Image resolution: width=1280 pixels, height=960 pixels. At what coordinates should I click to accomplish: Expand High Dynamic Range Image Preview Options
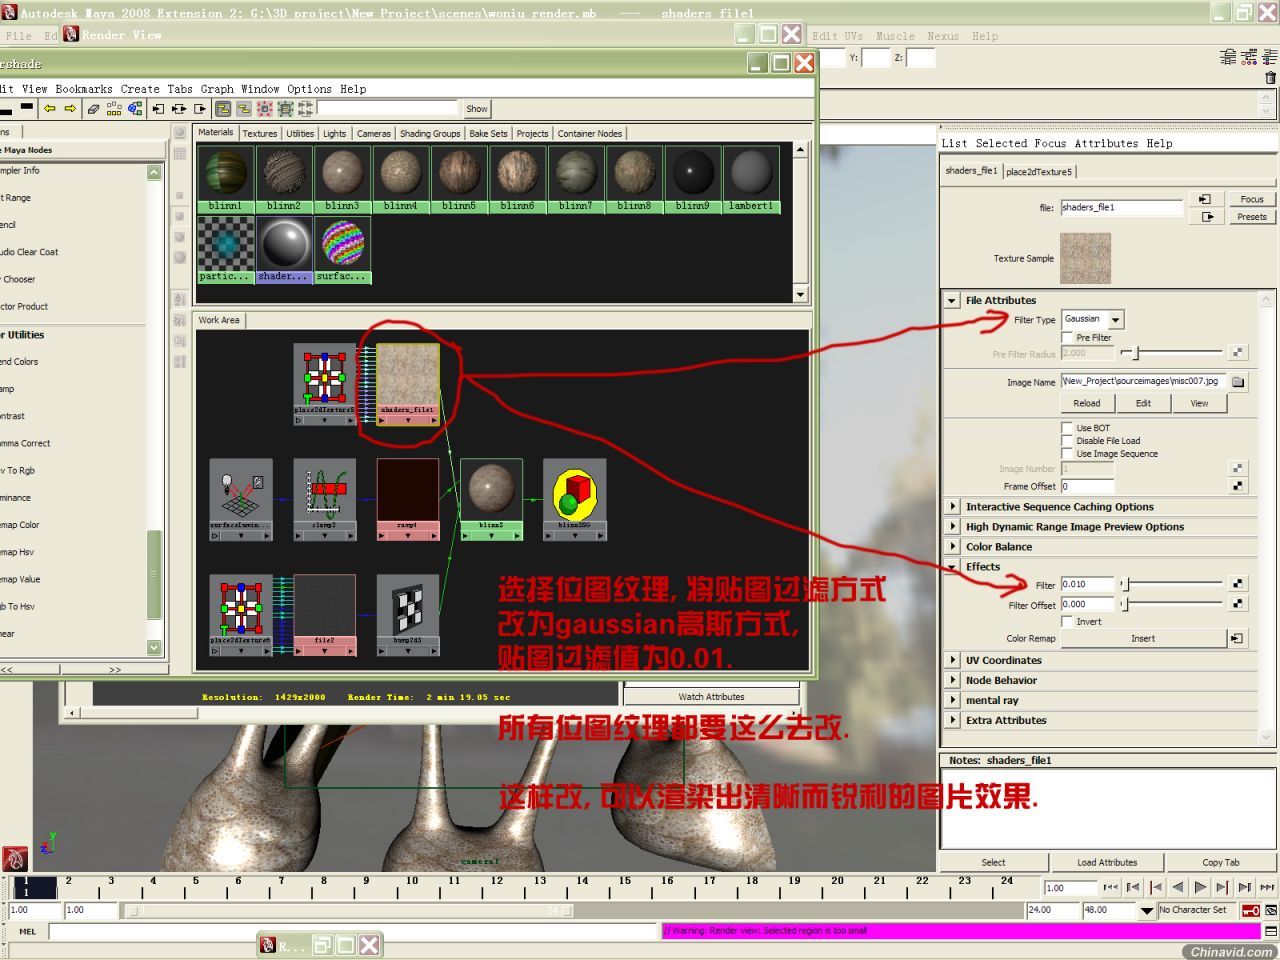pos(952,527)
